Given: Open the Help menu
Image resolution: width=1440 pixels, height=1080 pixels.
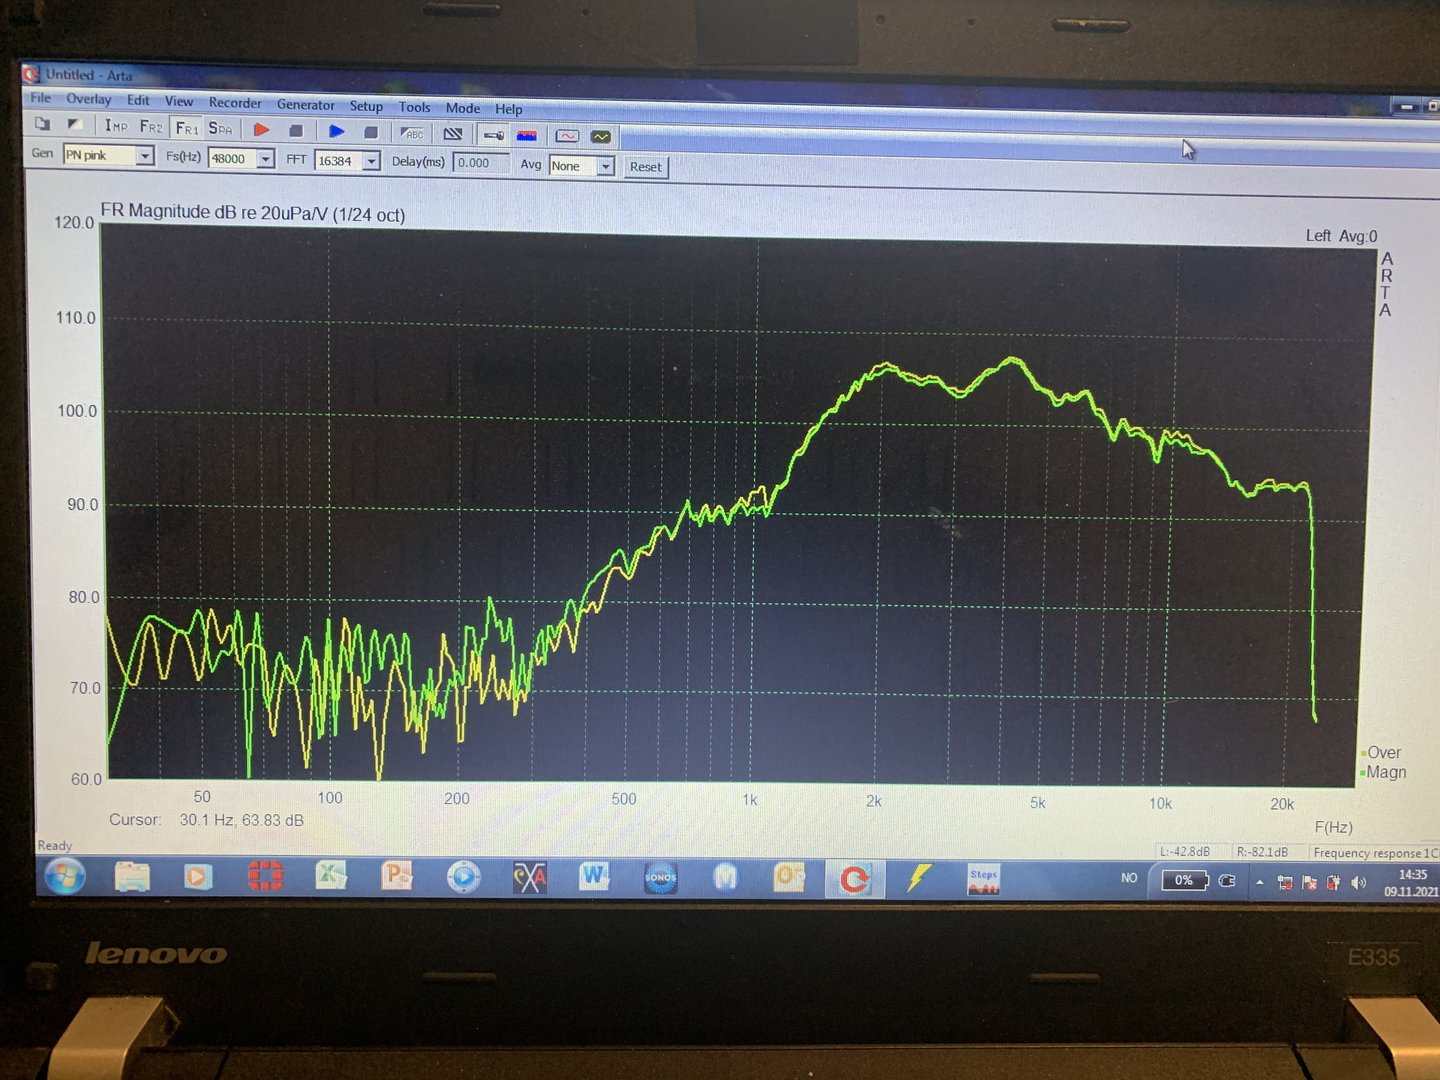Looking at the screenshot, I should click(x=509, y=109).
